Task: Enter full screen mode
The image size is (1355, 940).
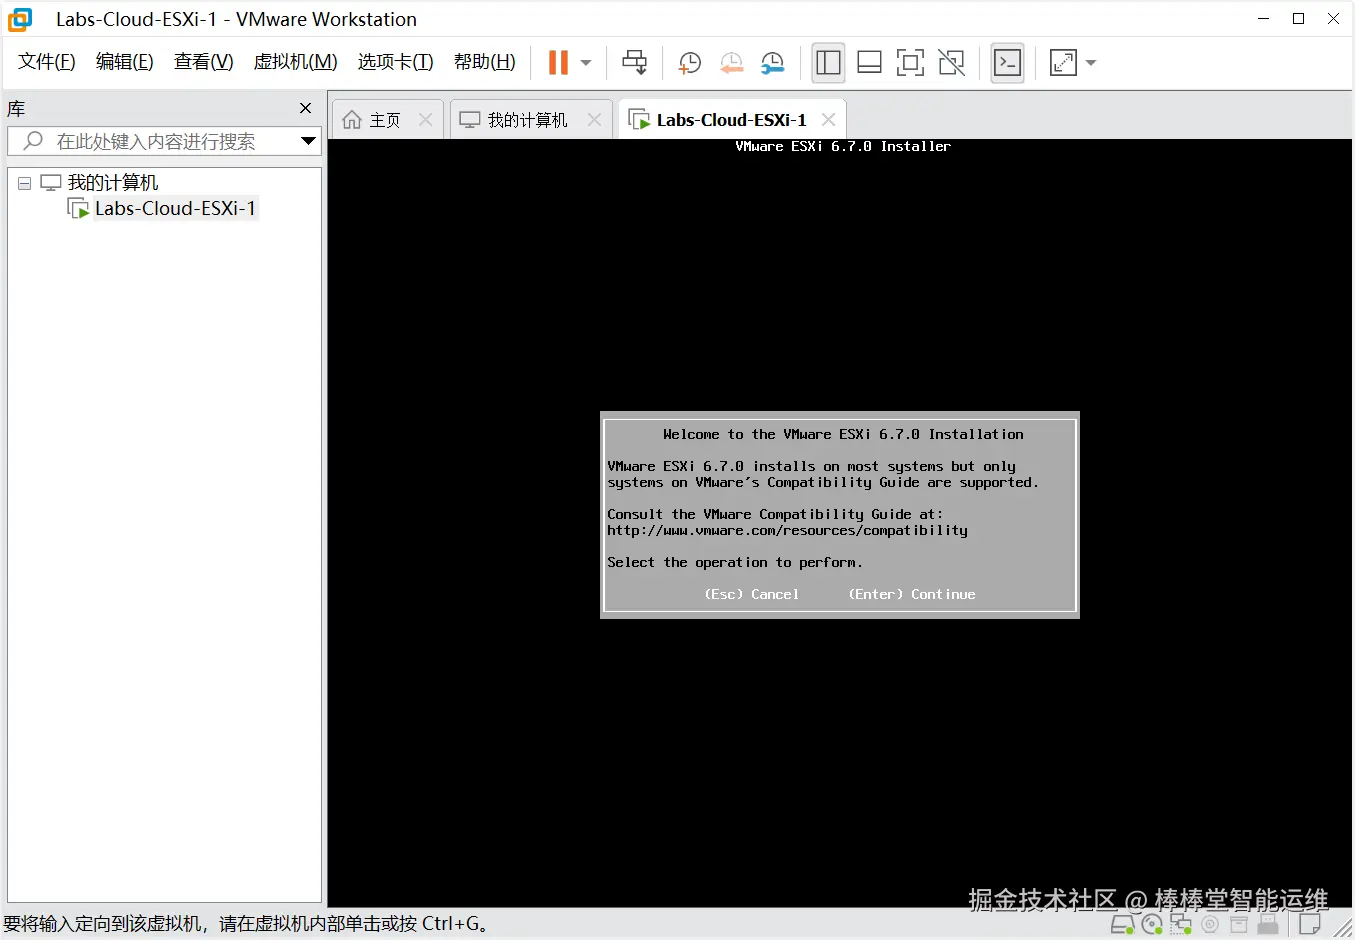Action: pos(910,63)
